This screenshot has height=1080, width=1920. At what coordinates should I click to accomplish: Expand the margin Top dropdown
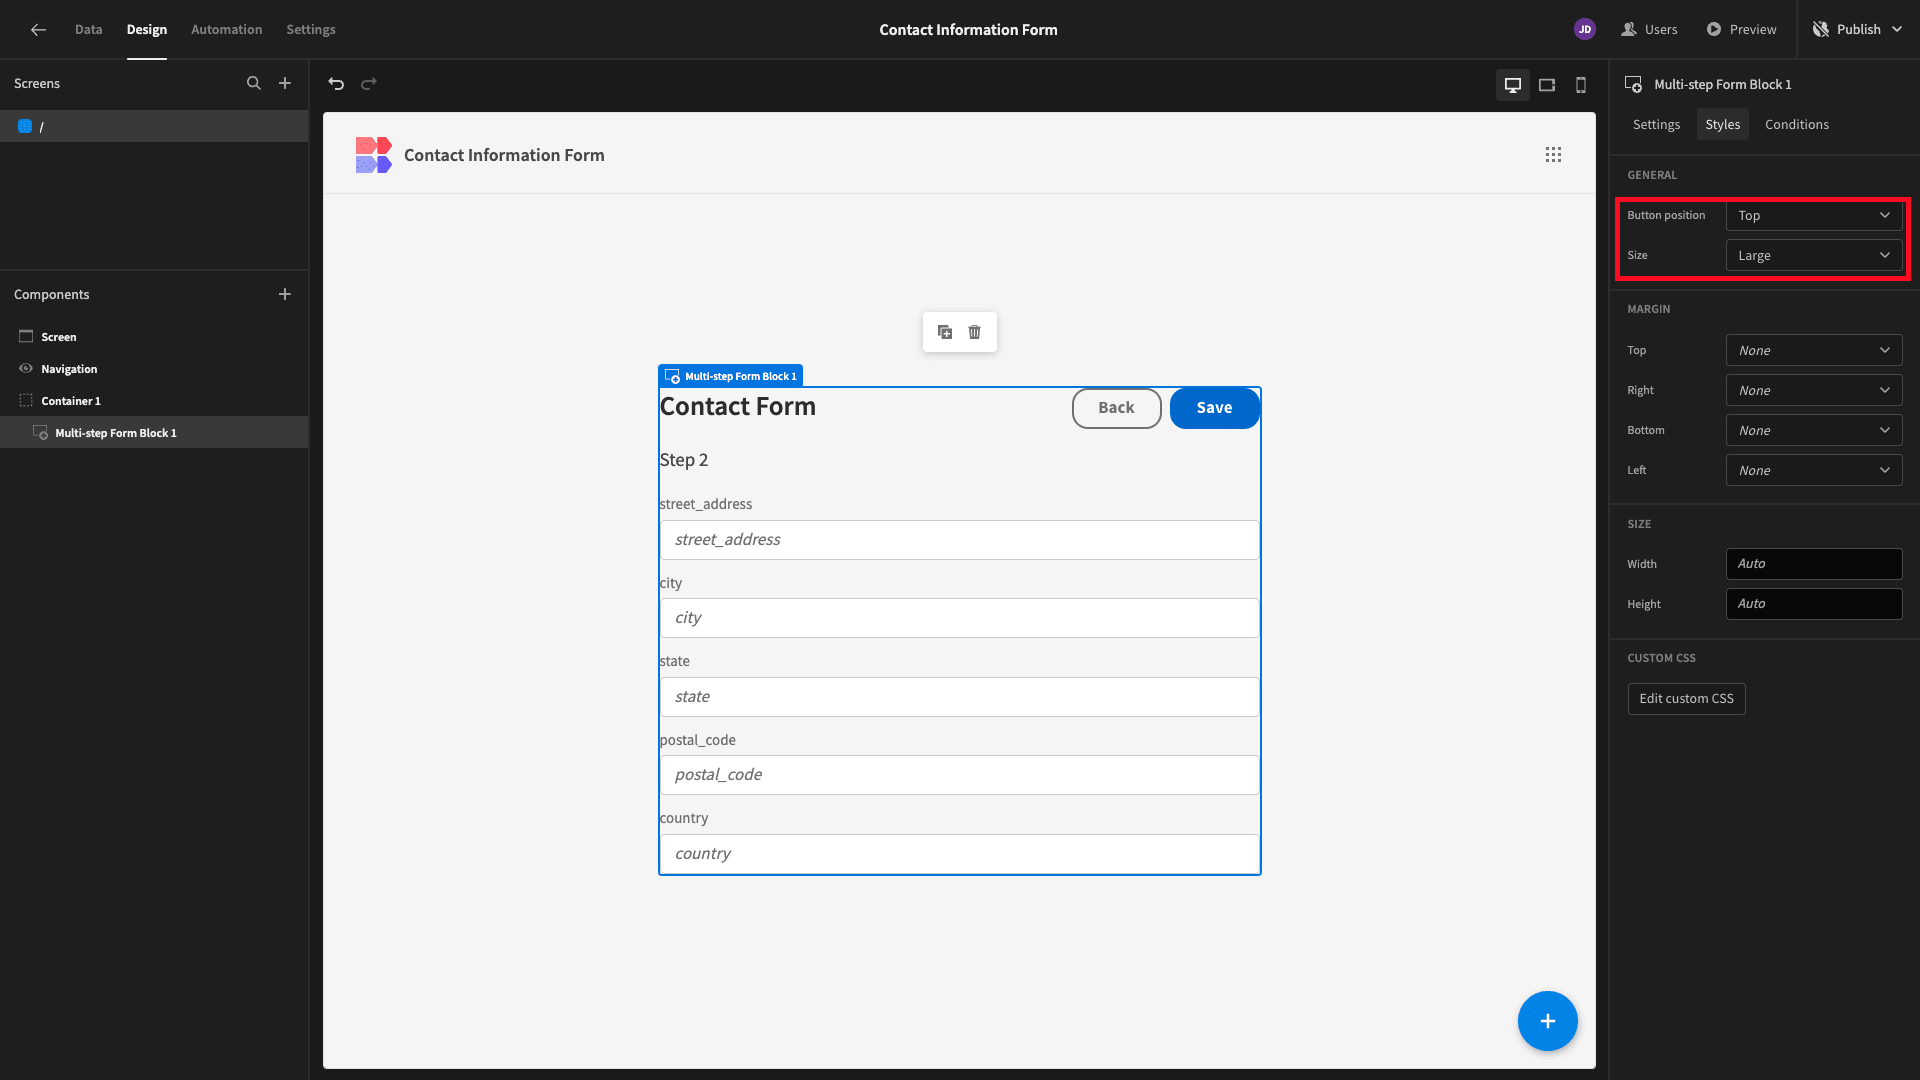point(1814,351)
